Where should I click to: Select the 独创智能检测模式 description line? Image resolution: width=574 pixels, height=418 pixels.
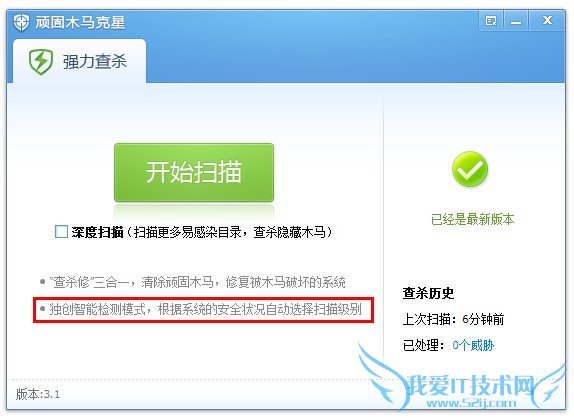(x=201, y=310)
